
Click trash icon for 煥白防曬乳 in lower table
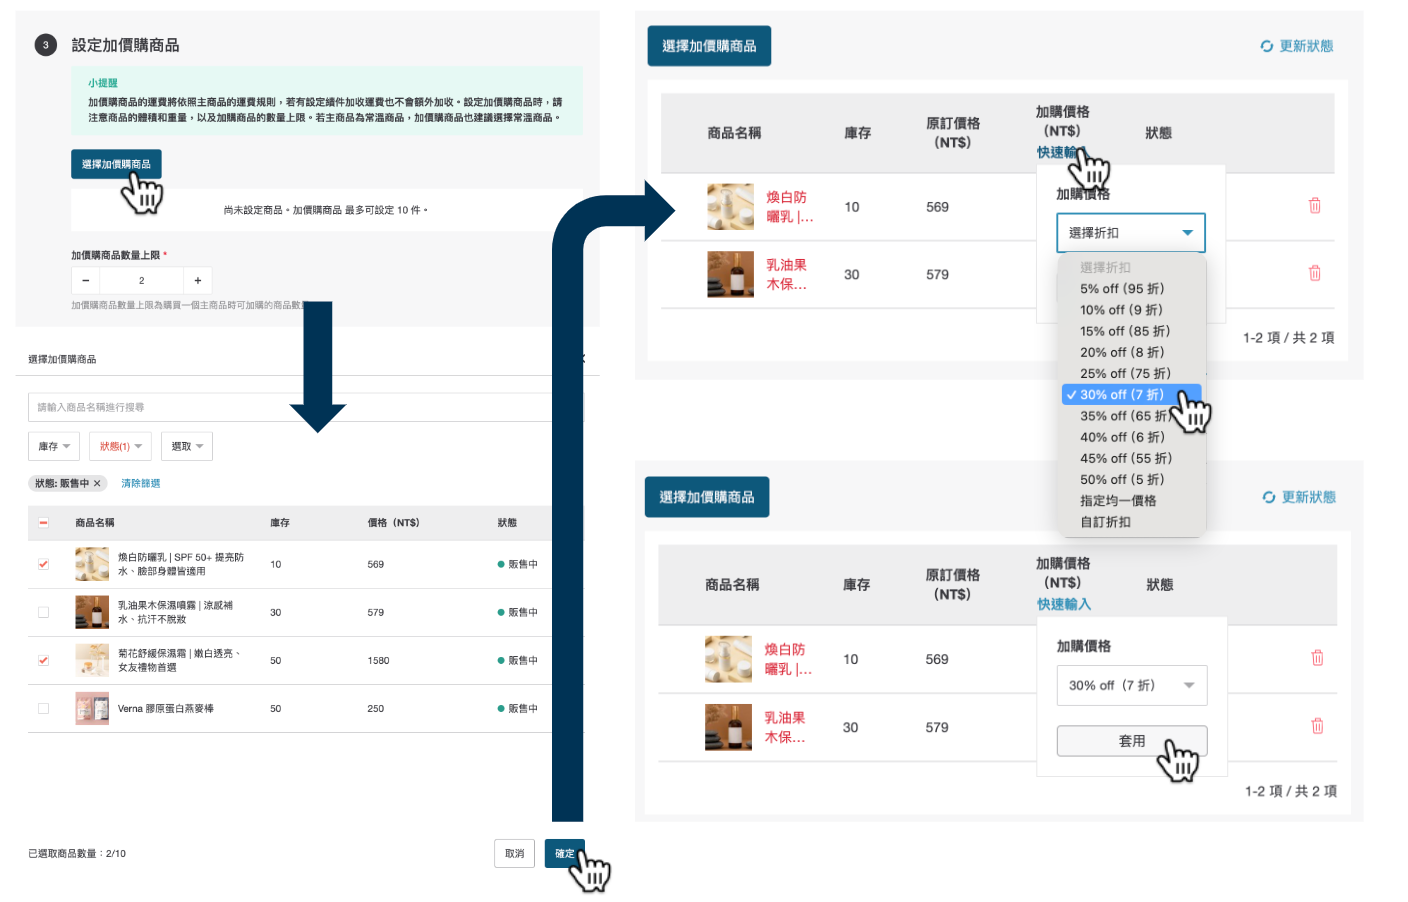point(1317,658)
